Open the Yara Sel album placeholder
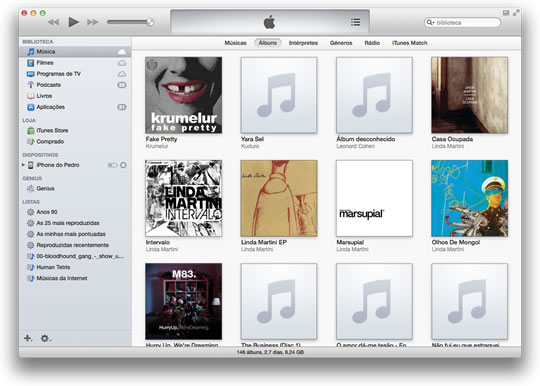The height and width of the screenshot is (386, 540). (x=279, y=95)
